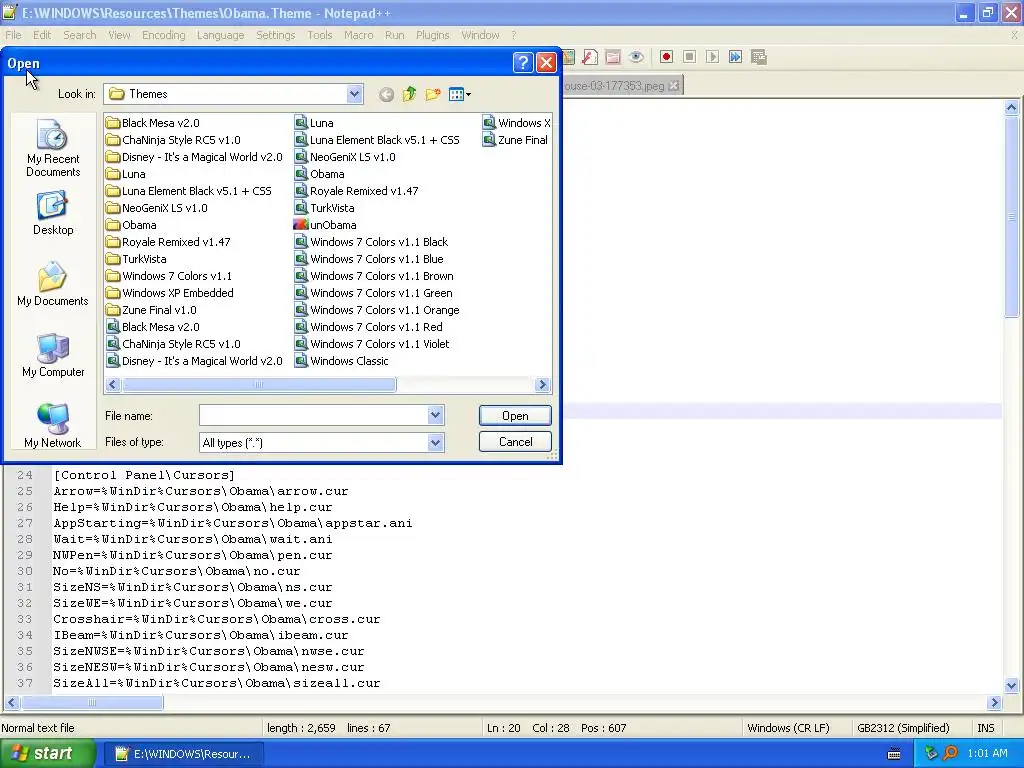Click the eye Monitoring toolbar icon
This screenshot has height=768, width=1024.
636,57
